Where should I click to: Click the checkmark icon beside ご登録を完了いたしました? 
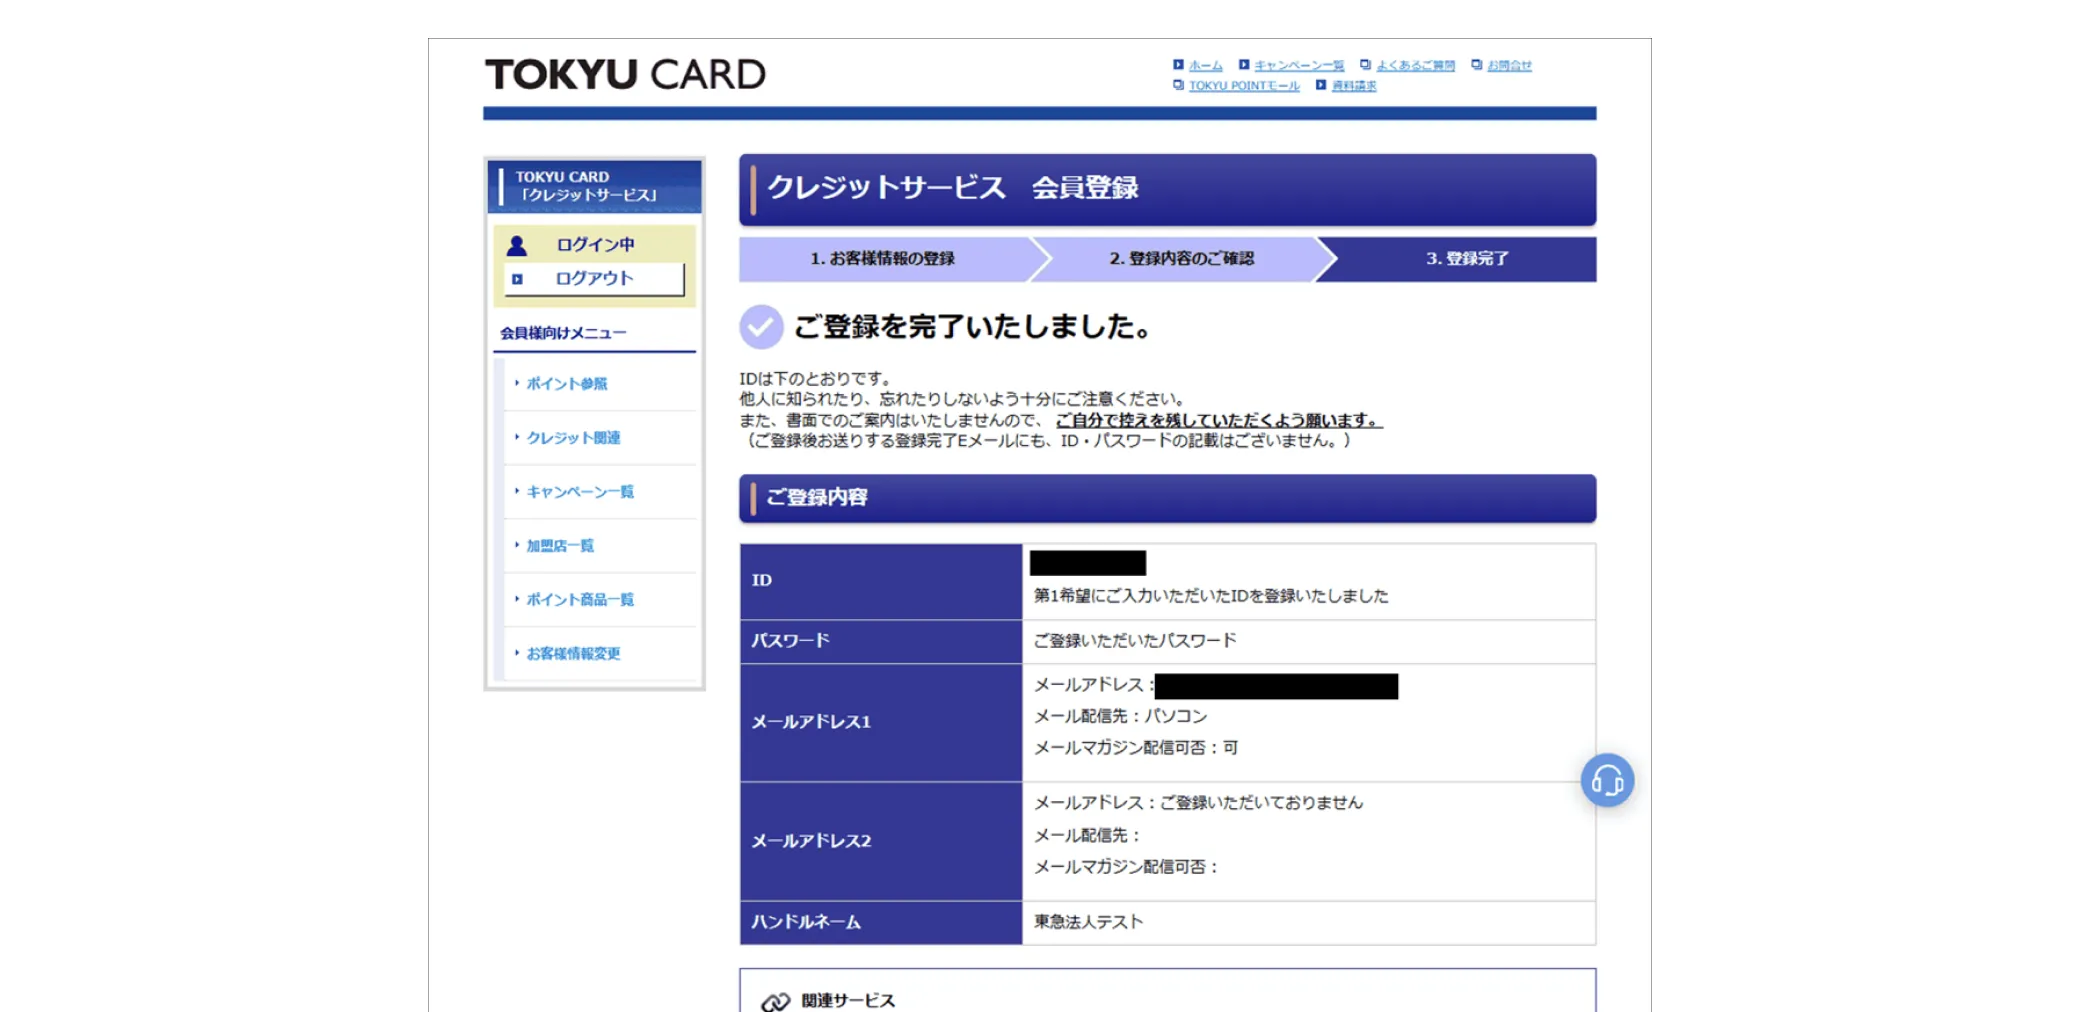(760, 325)
